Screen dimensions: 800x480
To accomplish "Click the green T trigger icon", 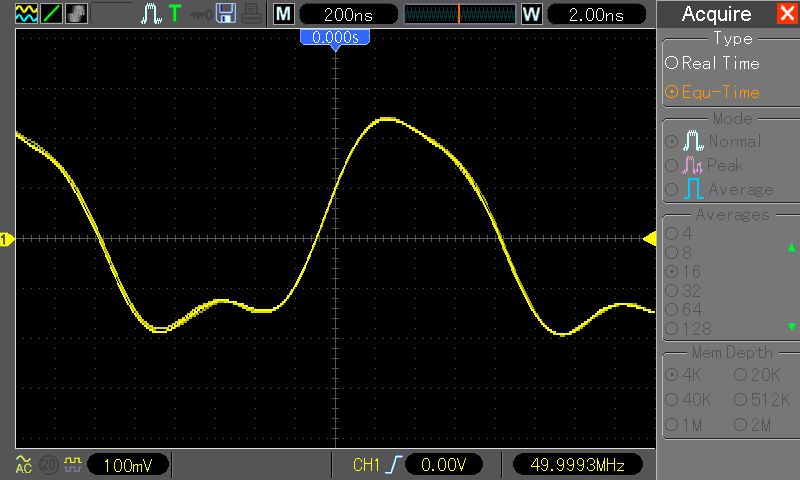I will click(175, 14).
